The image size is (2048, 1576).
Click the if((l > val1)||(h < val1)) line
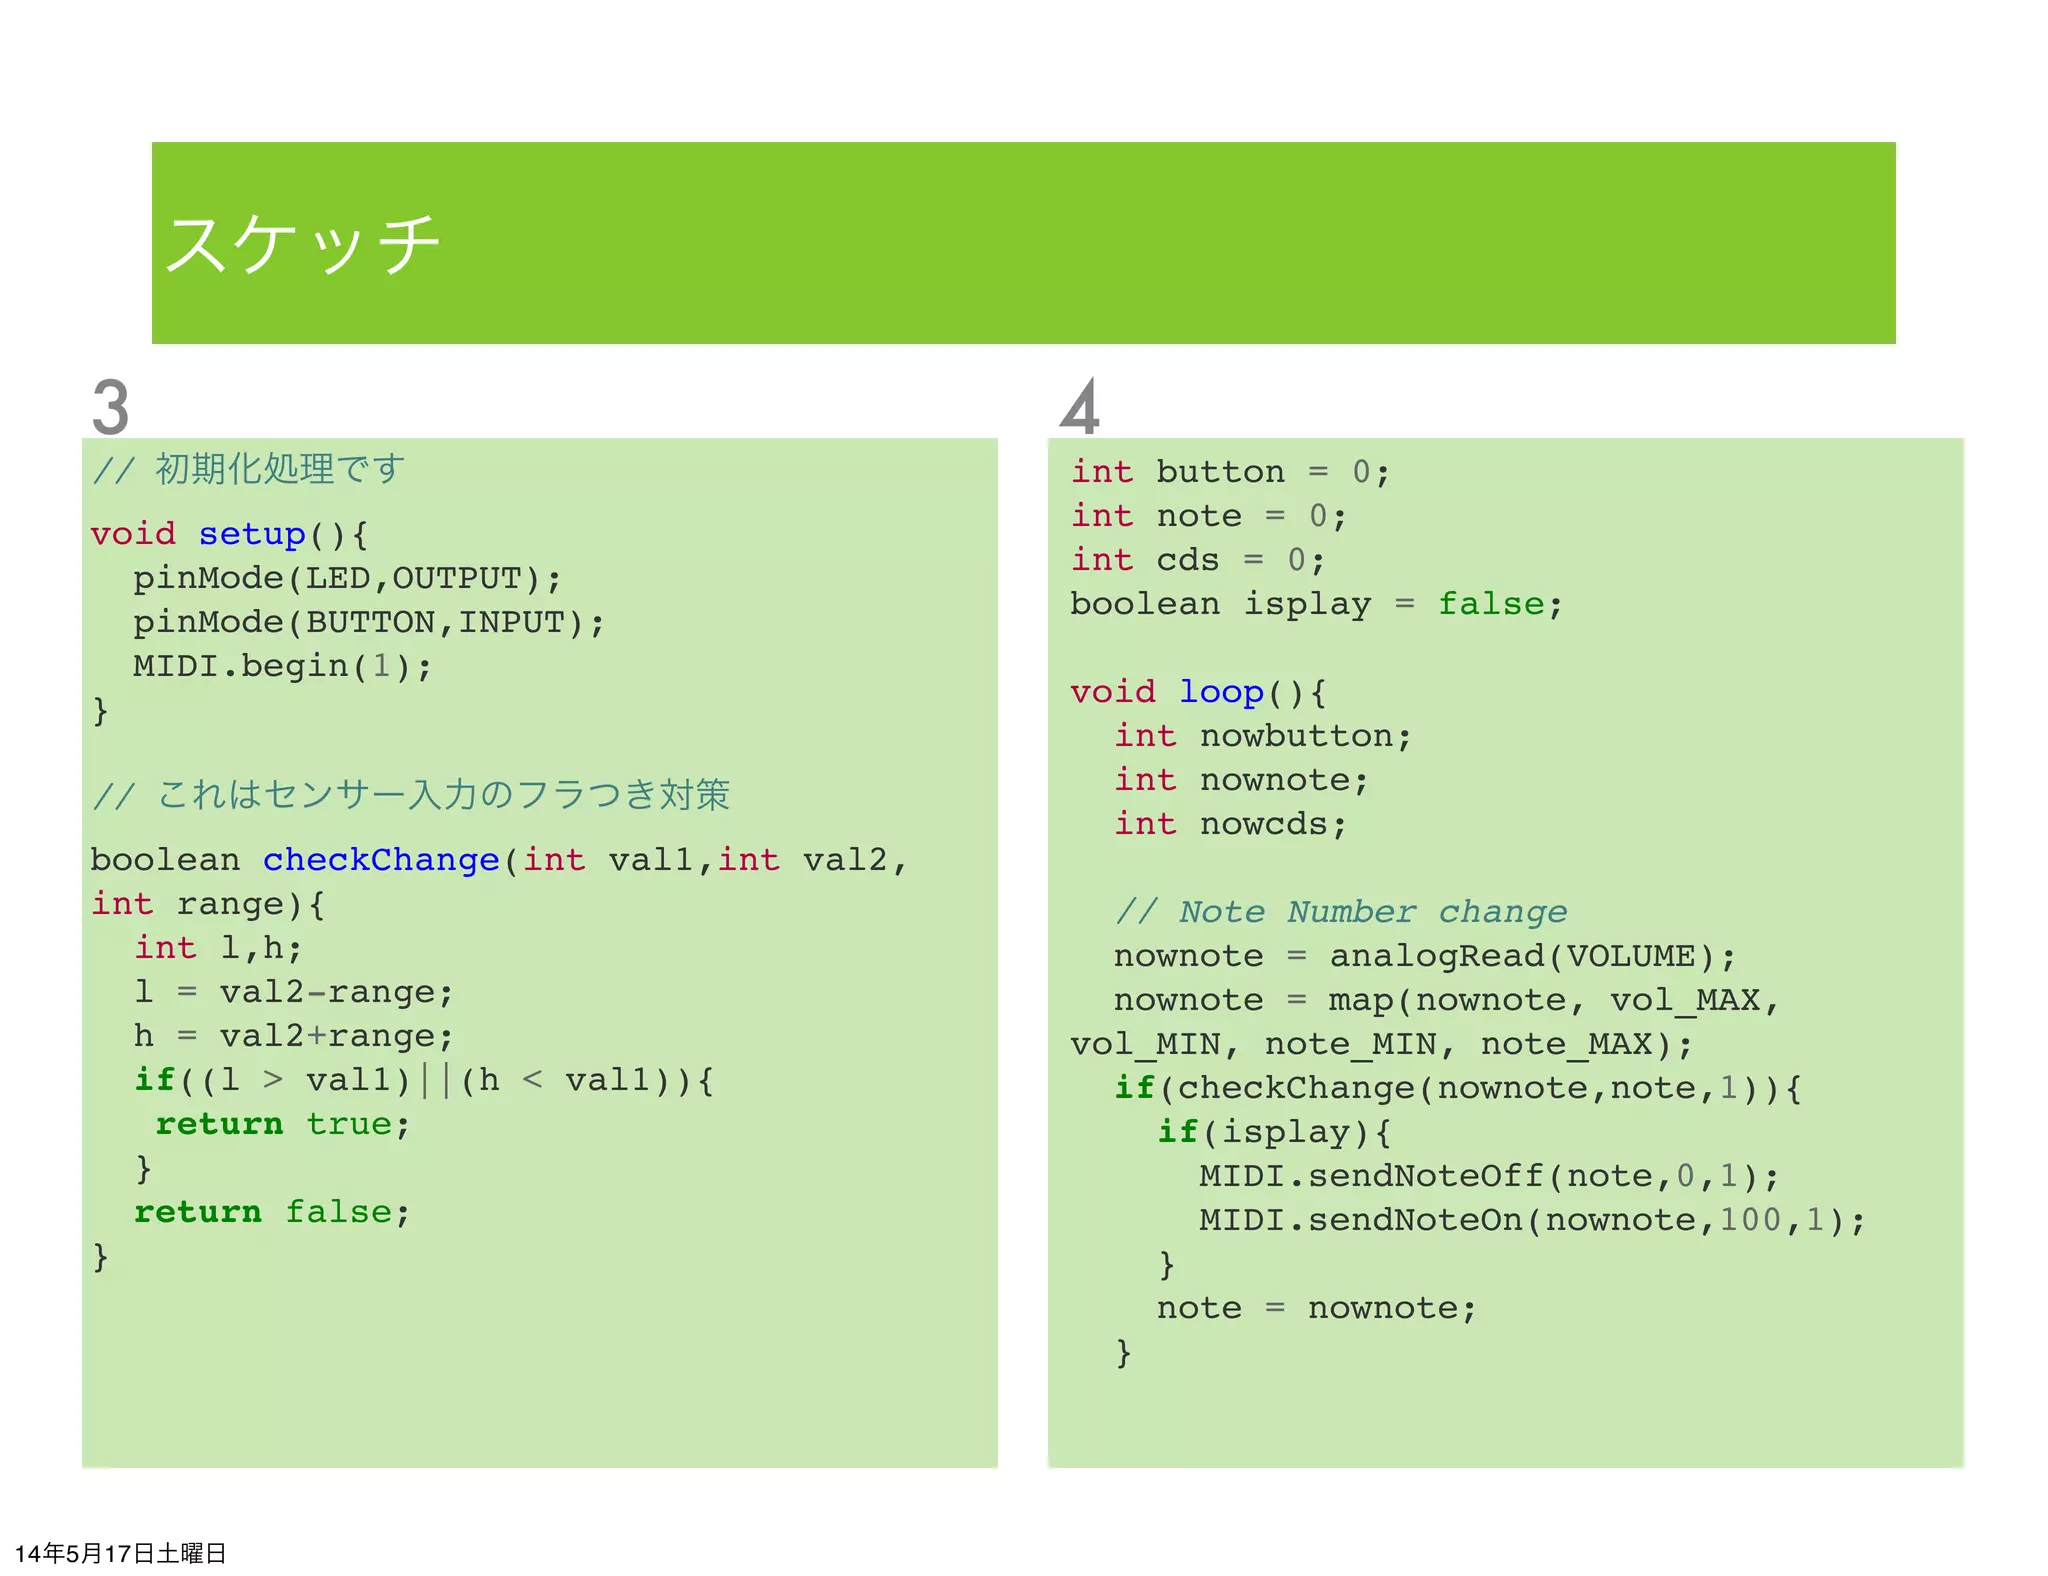click(424, 1080)
